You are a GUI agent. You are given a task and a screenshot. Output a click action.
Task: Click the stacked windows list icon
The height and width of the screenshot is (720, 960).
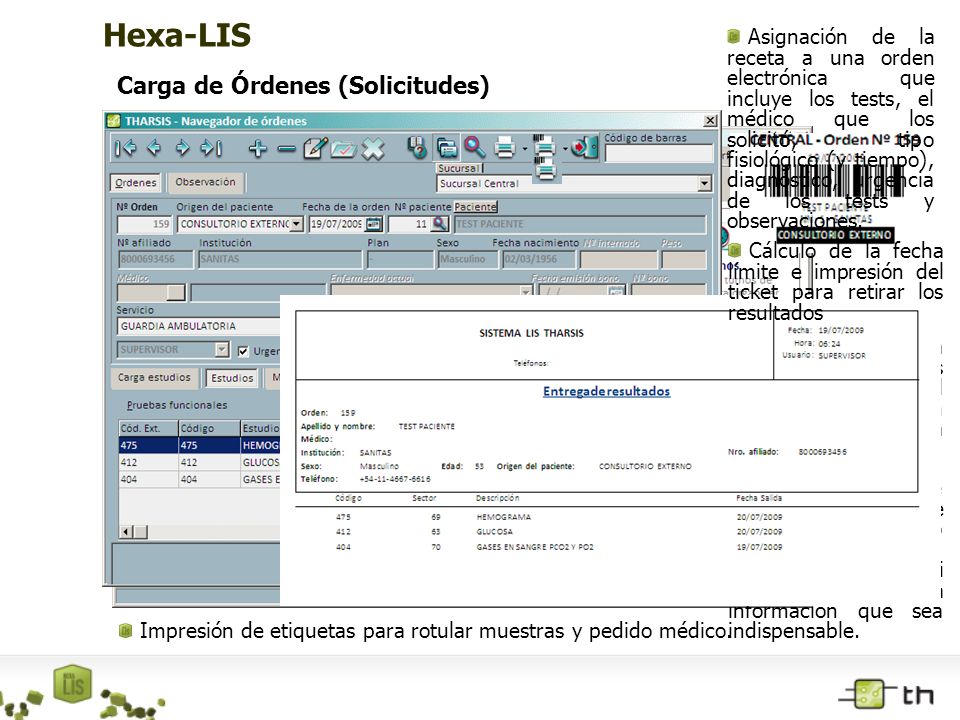tap(446, 148)
